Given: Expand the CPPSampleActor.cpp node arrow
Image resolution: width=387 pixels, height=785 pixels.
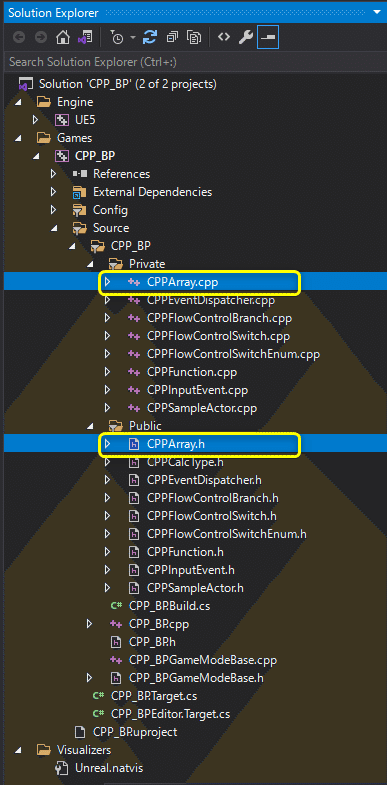Looking at the screenshot, I should point(108,408).
